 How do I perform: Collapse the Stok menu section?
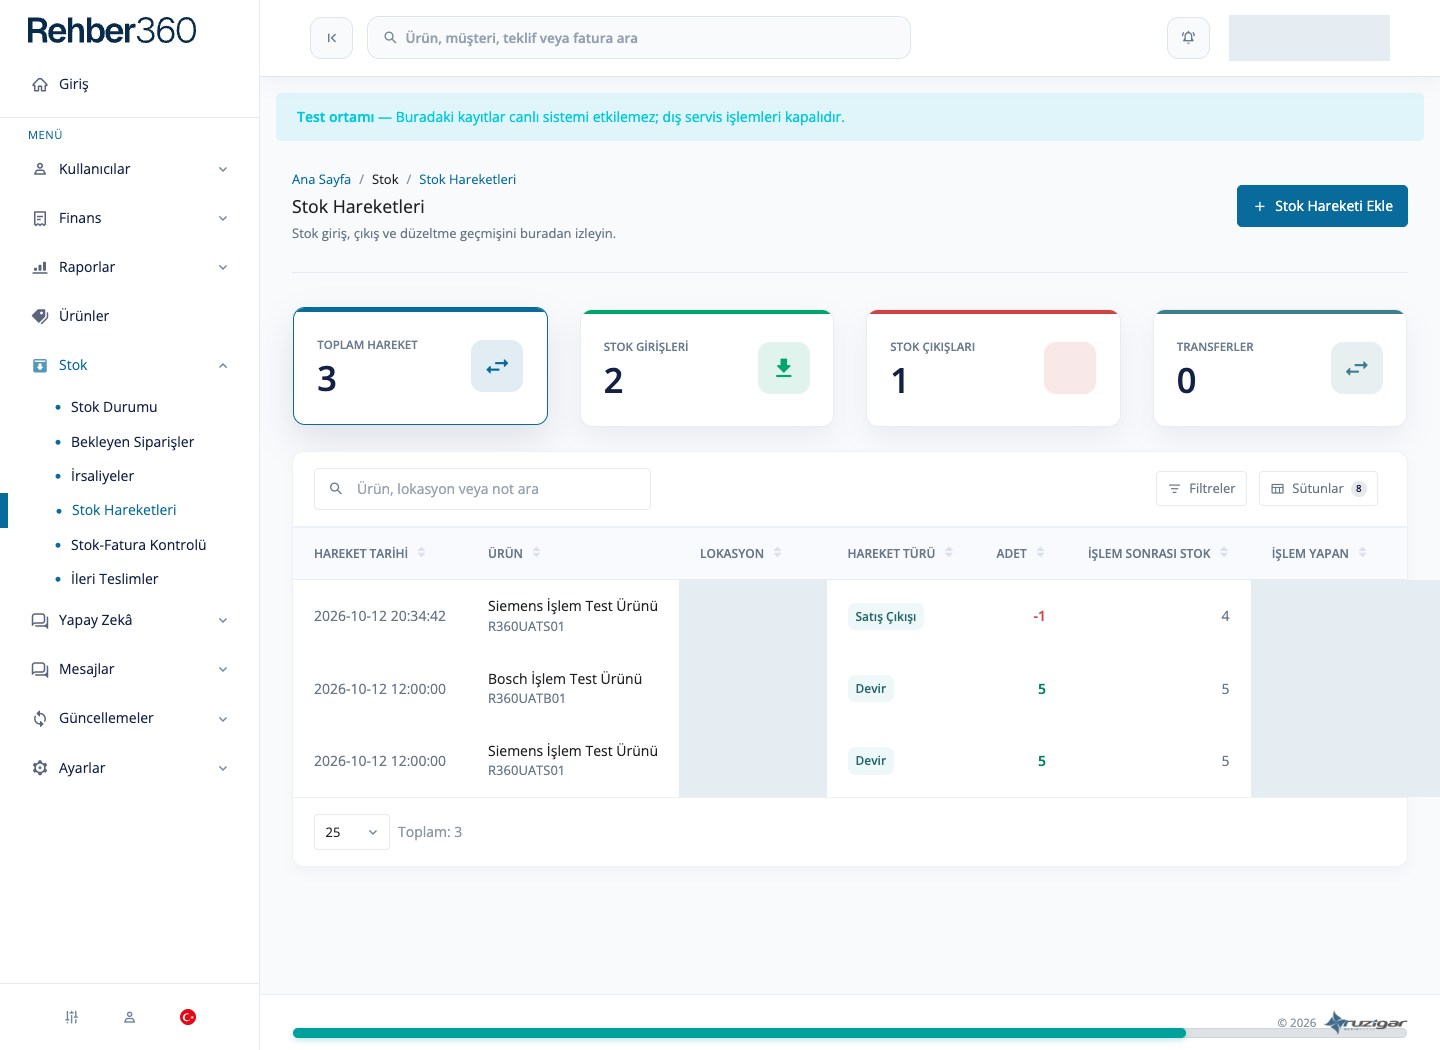point(130,365)
